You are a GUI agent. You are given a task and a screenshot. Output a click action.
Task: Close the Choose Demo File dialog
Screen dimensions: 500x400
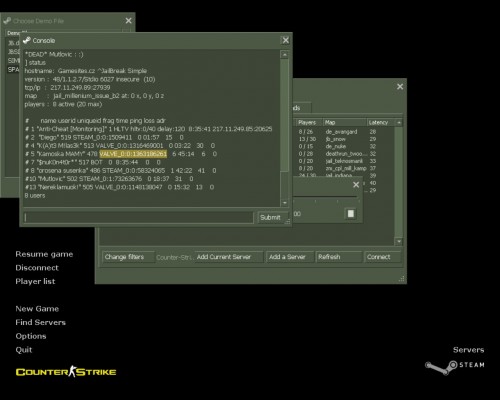tap(128, 21)
